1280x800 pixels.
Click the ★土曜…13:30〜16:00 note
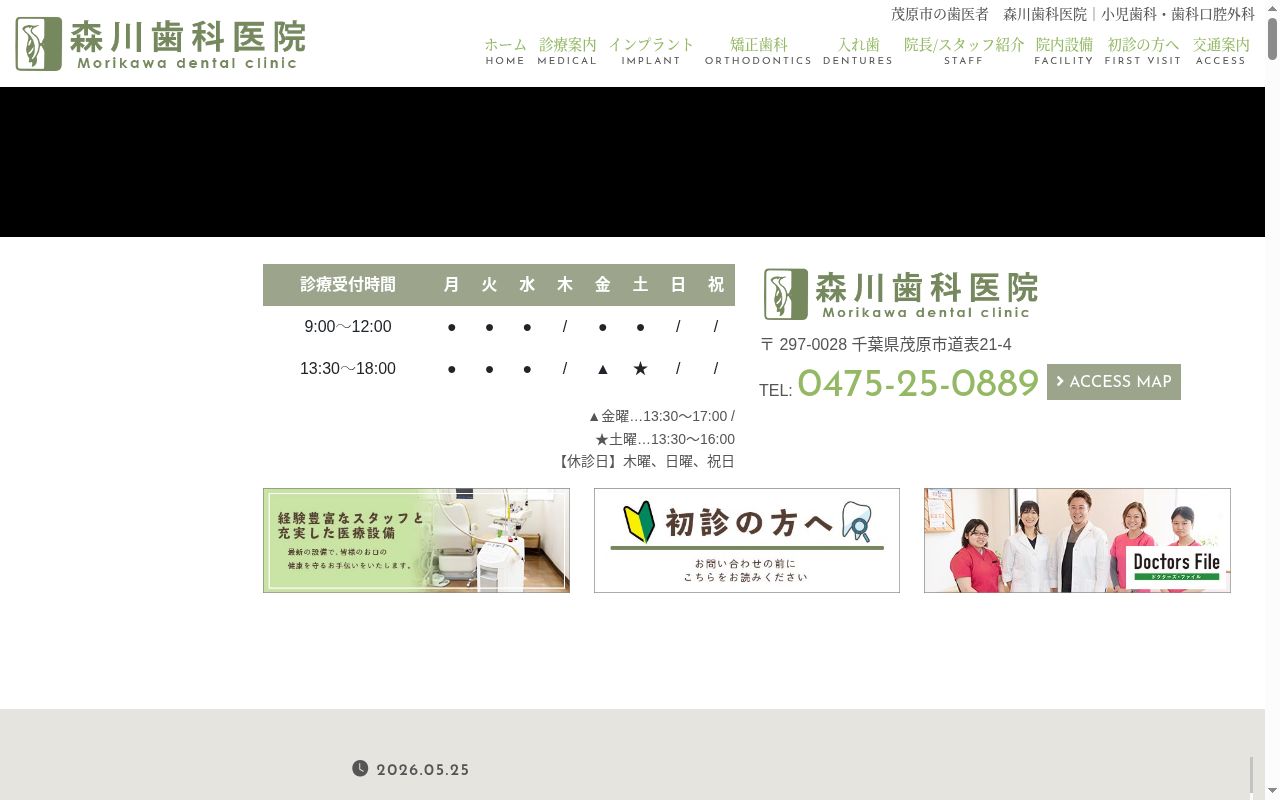coord(665,439)
